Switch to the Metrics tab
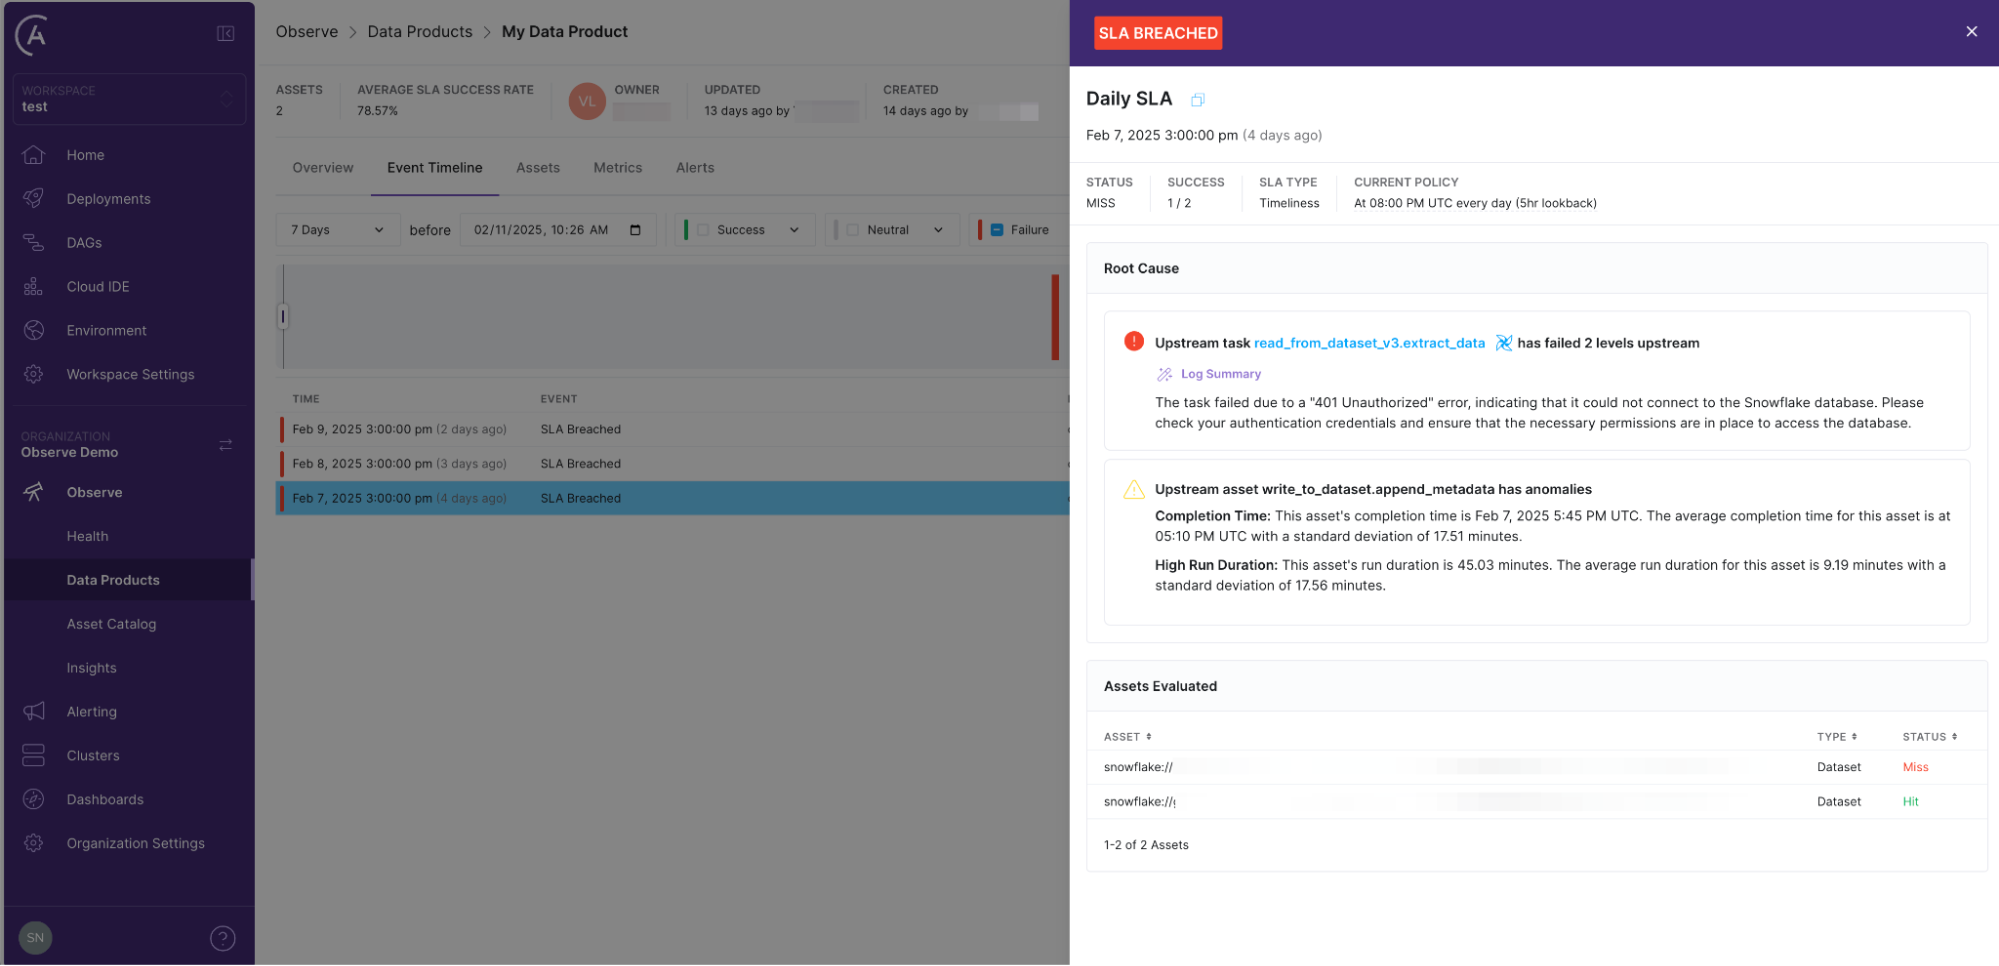 [617, 168]
